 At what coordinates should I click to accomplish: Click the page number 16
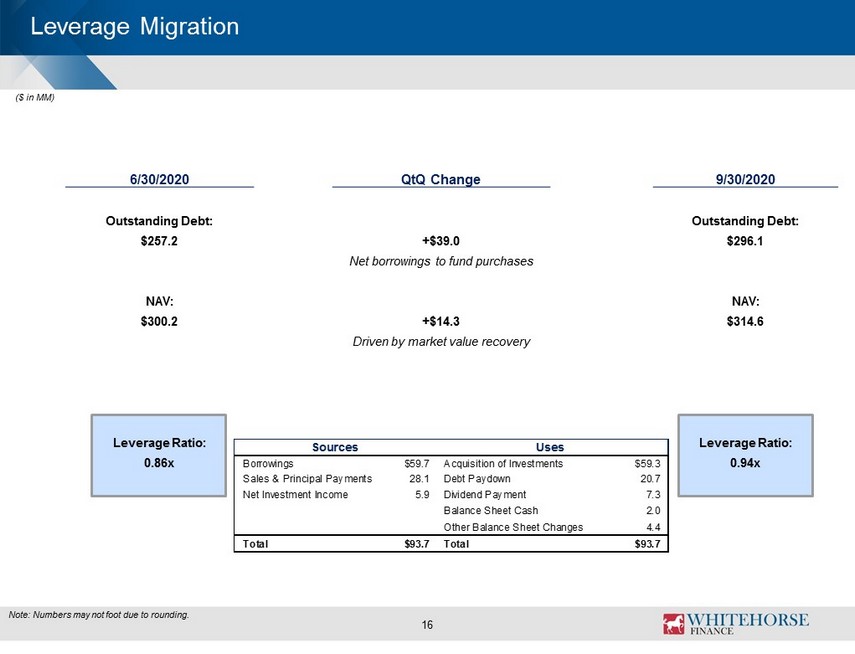(427, 625)
